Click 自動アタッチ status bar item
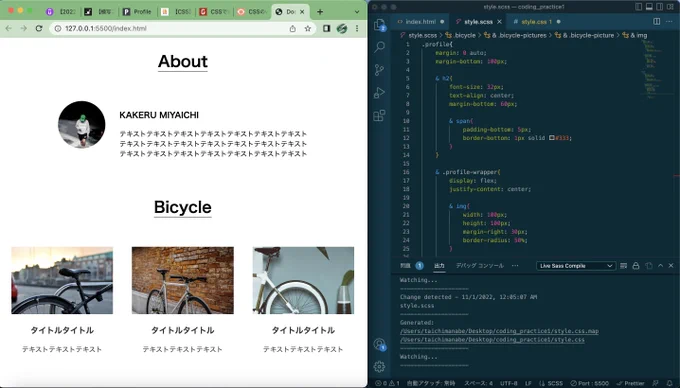The image size is (680, 388). [431, 383]
